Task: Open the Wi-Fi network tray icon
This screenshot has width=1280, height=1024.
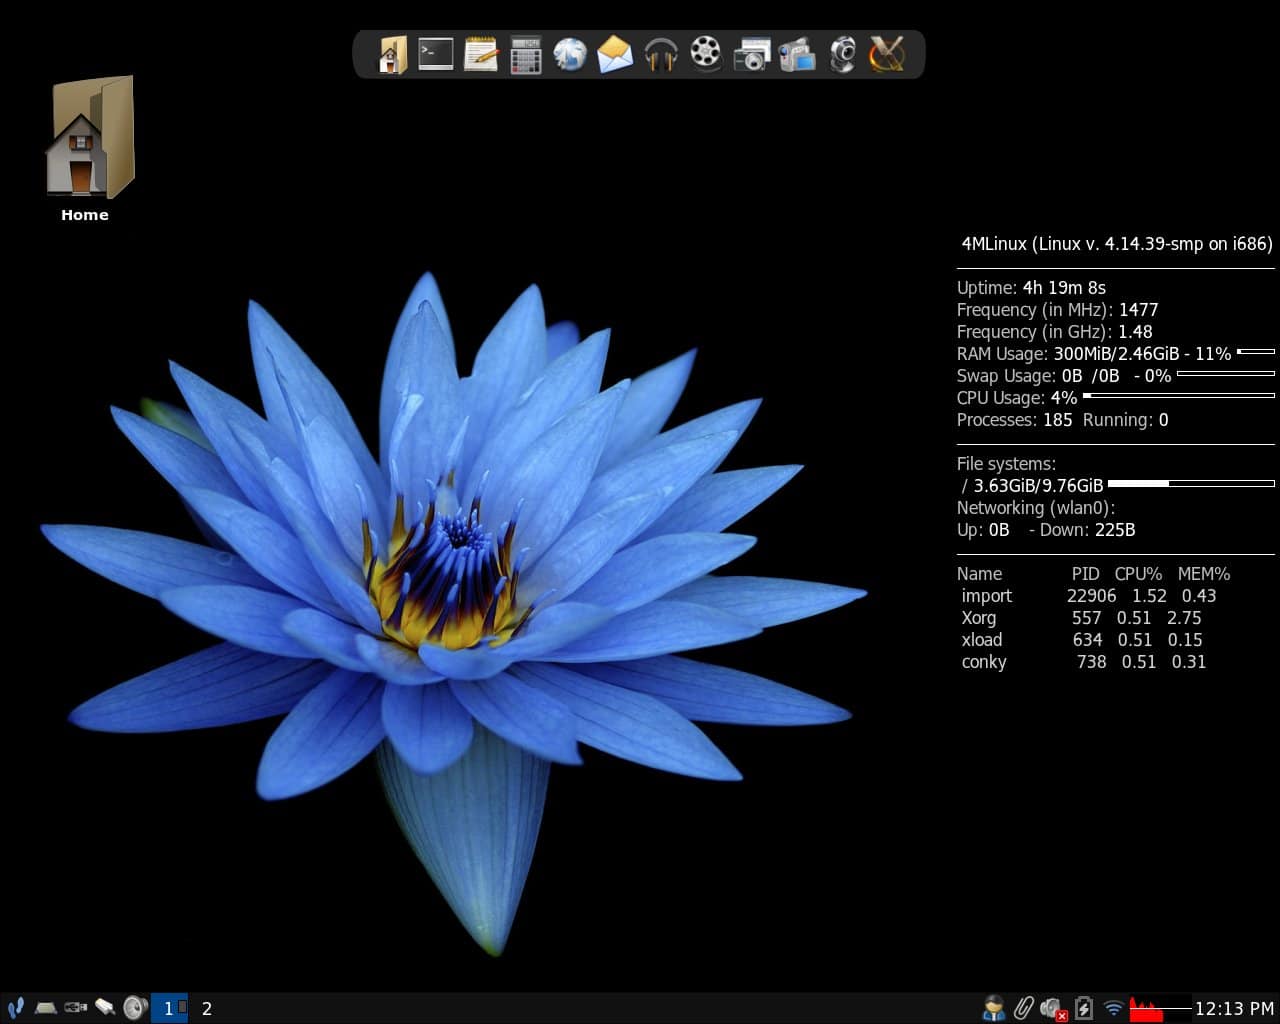Action: (1113, 1008)
